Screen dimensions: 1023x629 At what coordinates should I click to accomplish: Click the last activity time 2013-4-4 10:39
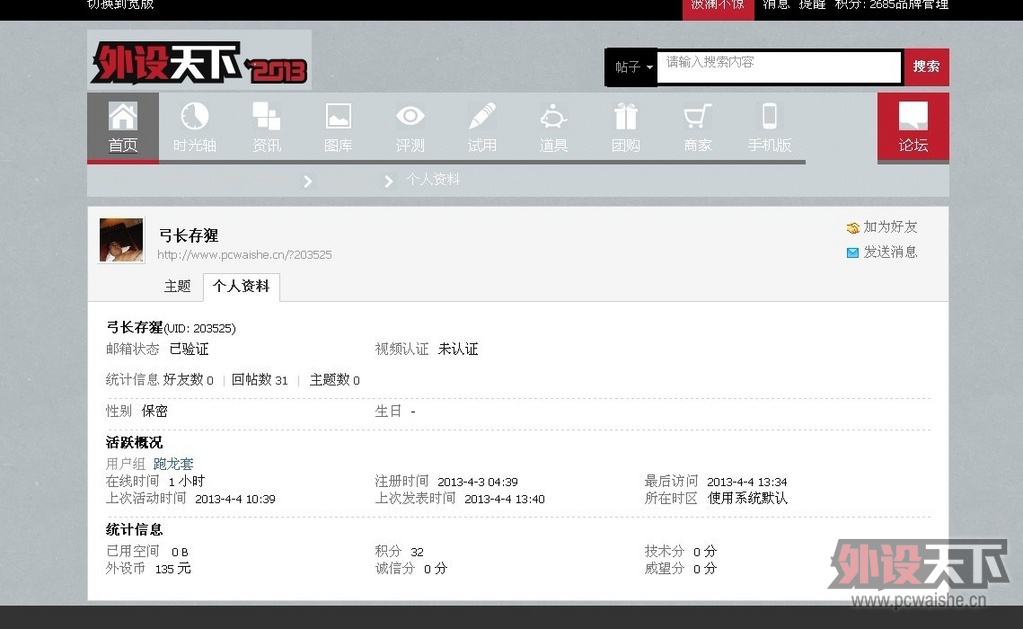[x=235, y=499]
